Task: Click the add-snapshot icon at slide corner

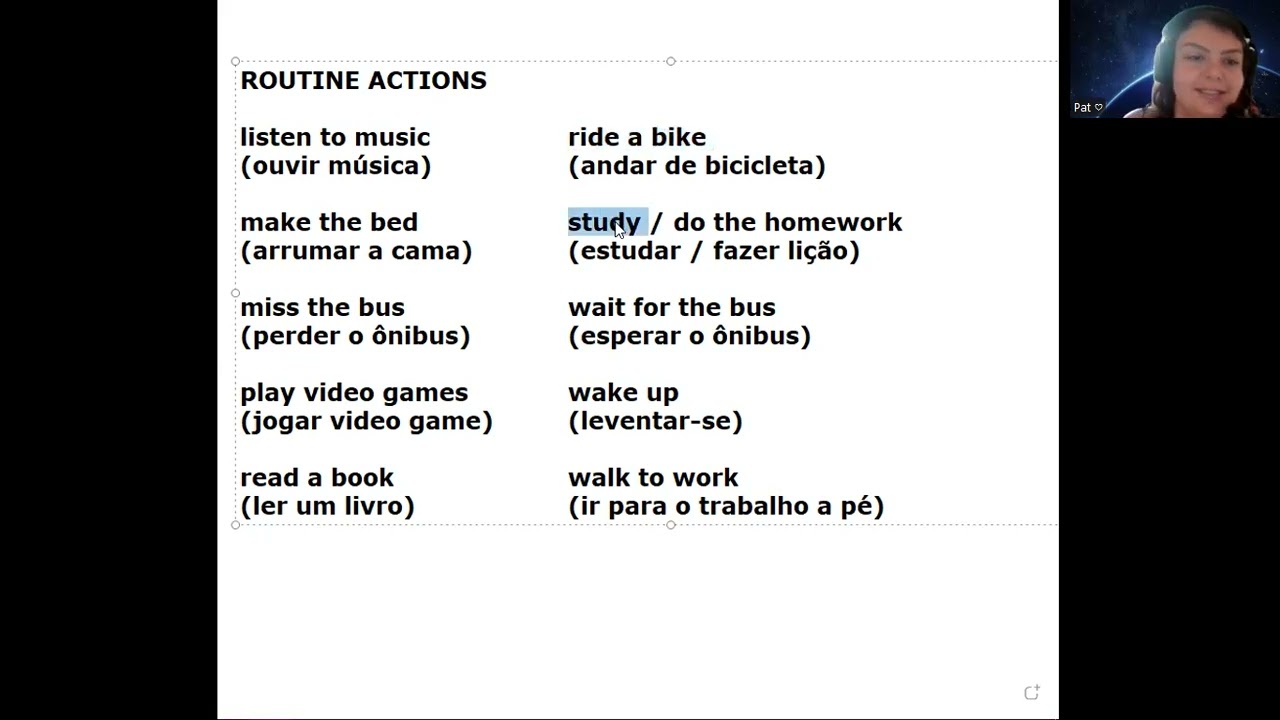Action: (1032, 692)
